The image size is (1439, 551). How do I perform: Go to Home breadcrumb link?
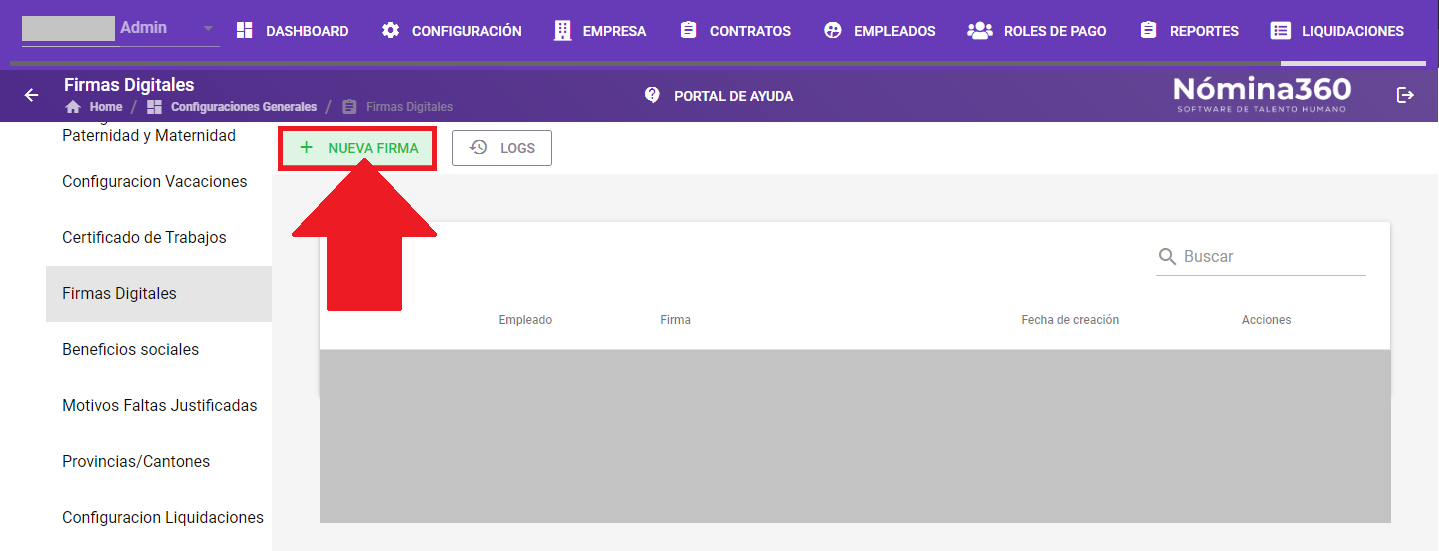(106, 107)
